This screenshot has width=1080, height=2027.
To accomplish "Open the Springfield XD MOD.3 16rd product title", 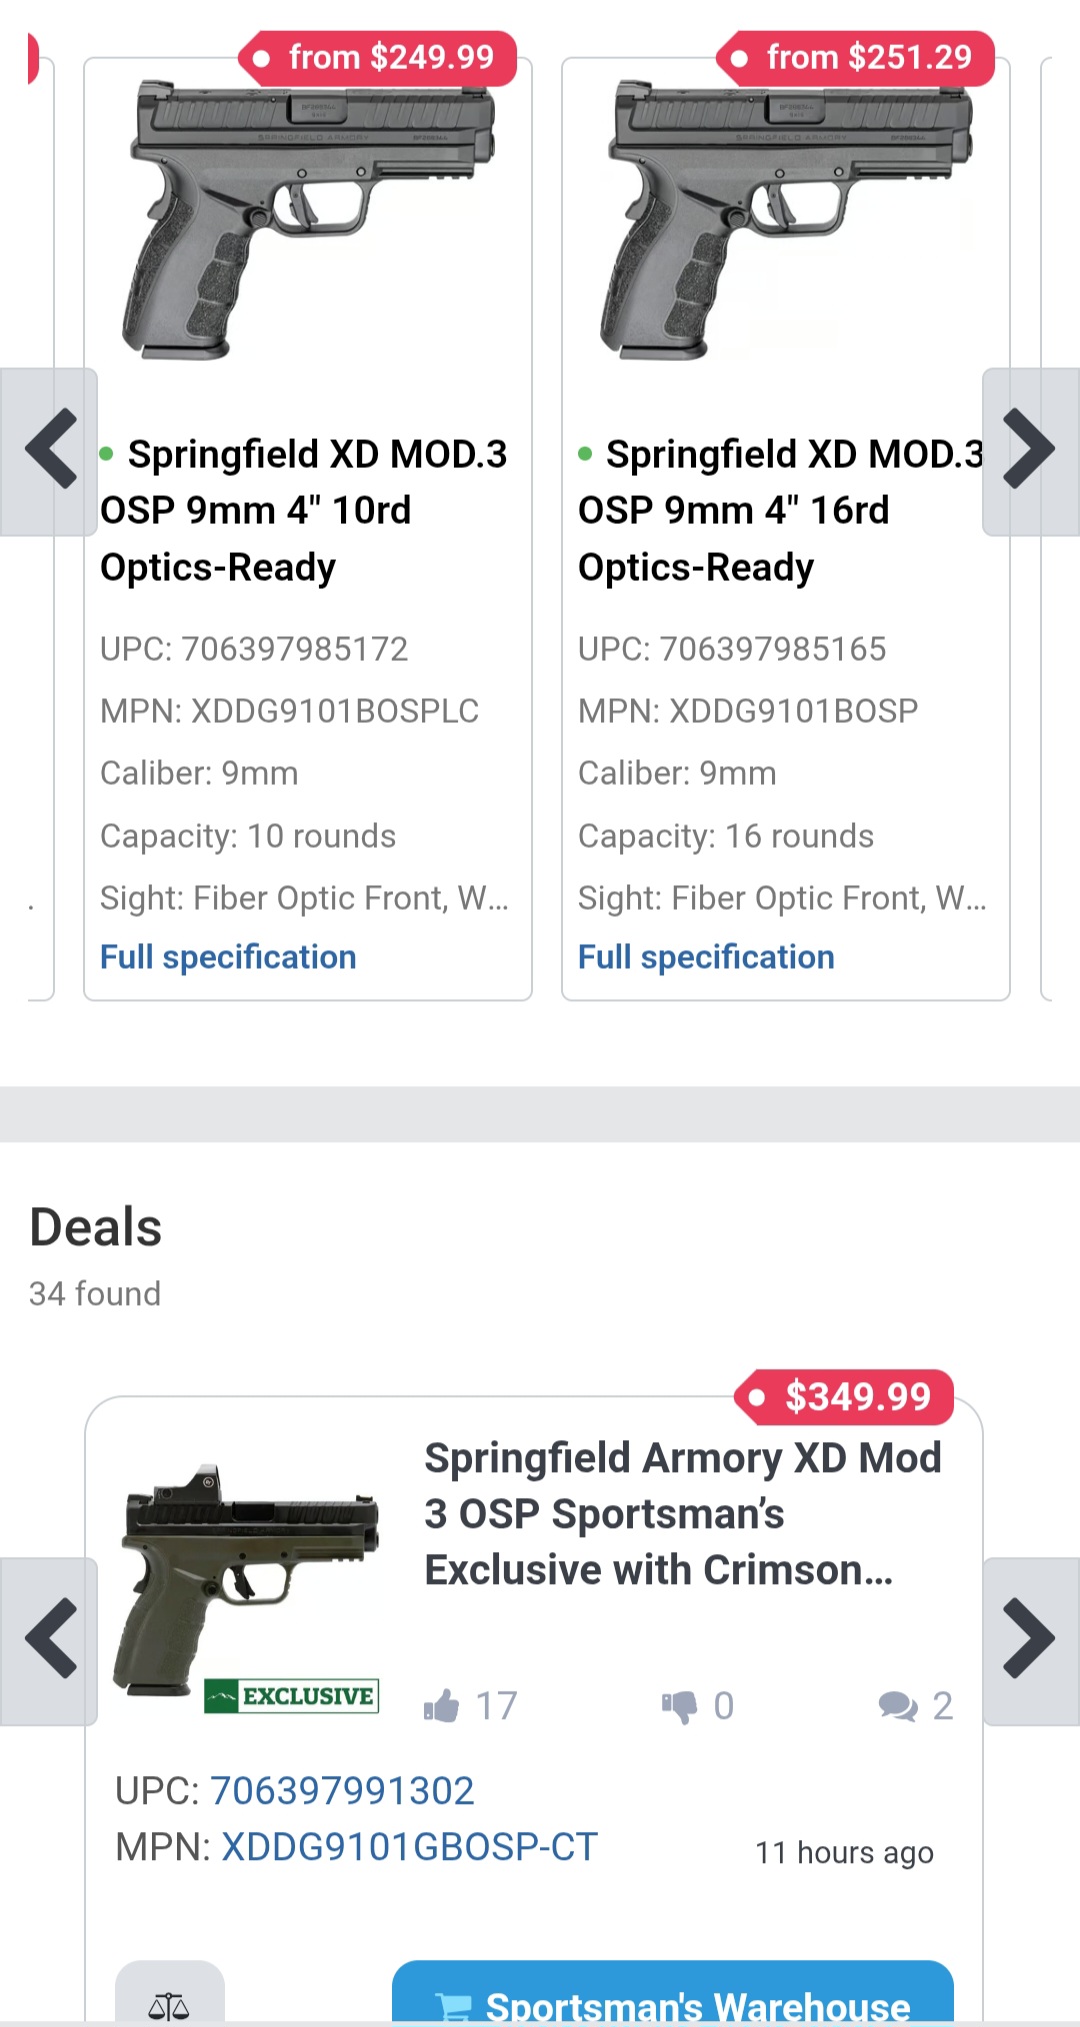I will point(780,510).
